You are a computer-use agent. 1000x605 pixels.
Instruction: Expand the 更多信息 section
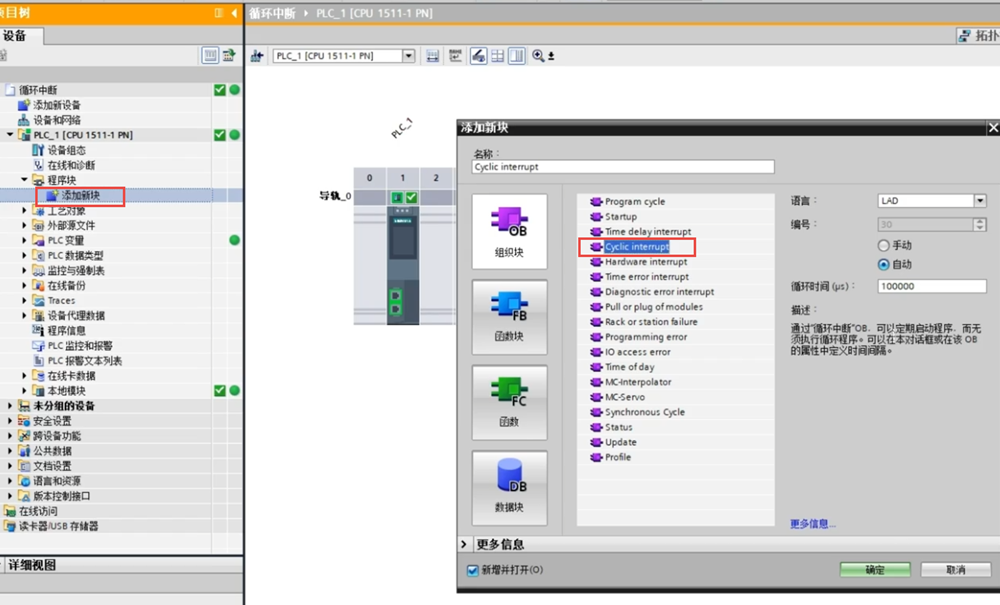[x=465, y=545]
